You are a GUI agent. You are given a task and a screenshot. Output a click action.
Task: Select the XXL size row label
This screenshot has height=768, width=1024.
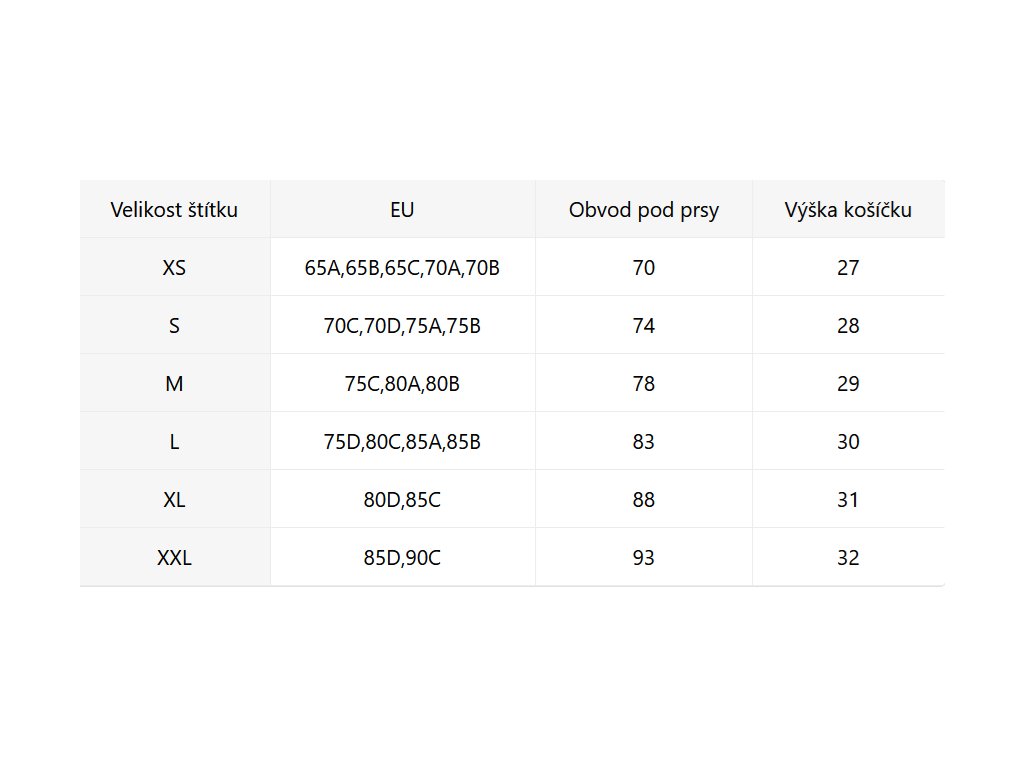[174, 558]
